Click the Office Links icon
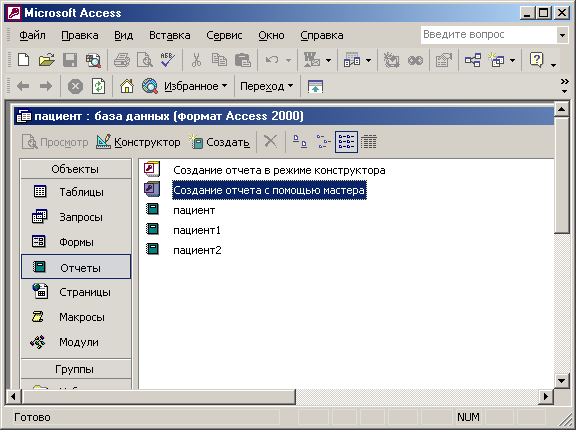 pyautogui.click(x=312, y=60)
